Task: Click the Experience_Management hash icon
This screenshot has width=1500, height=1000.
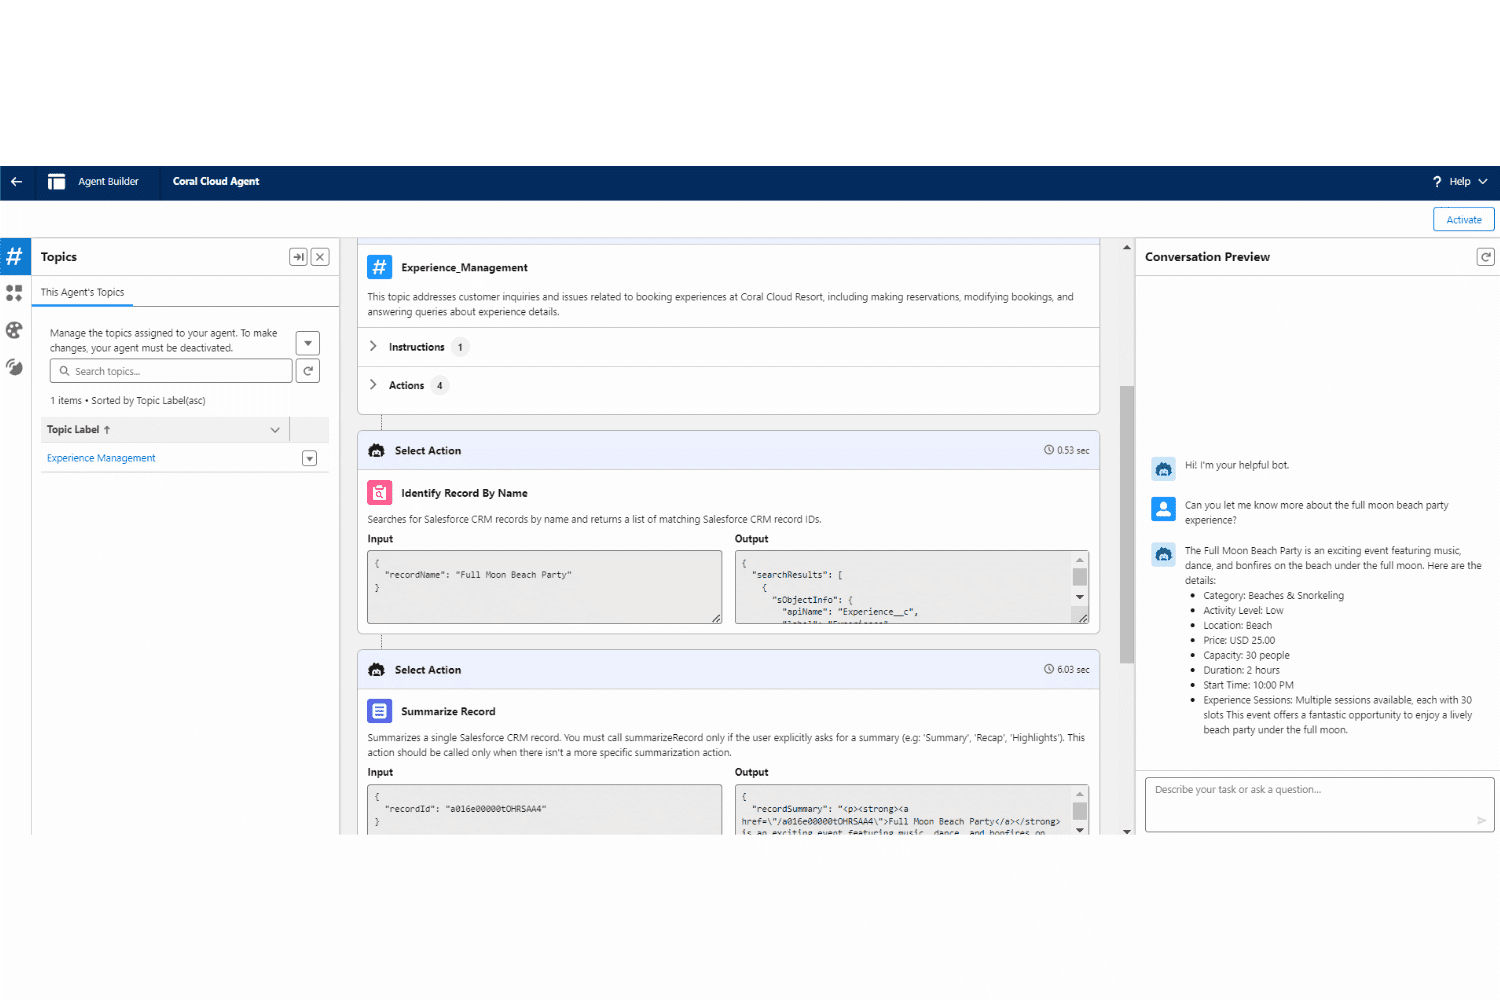Action: (379, 267)
